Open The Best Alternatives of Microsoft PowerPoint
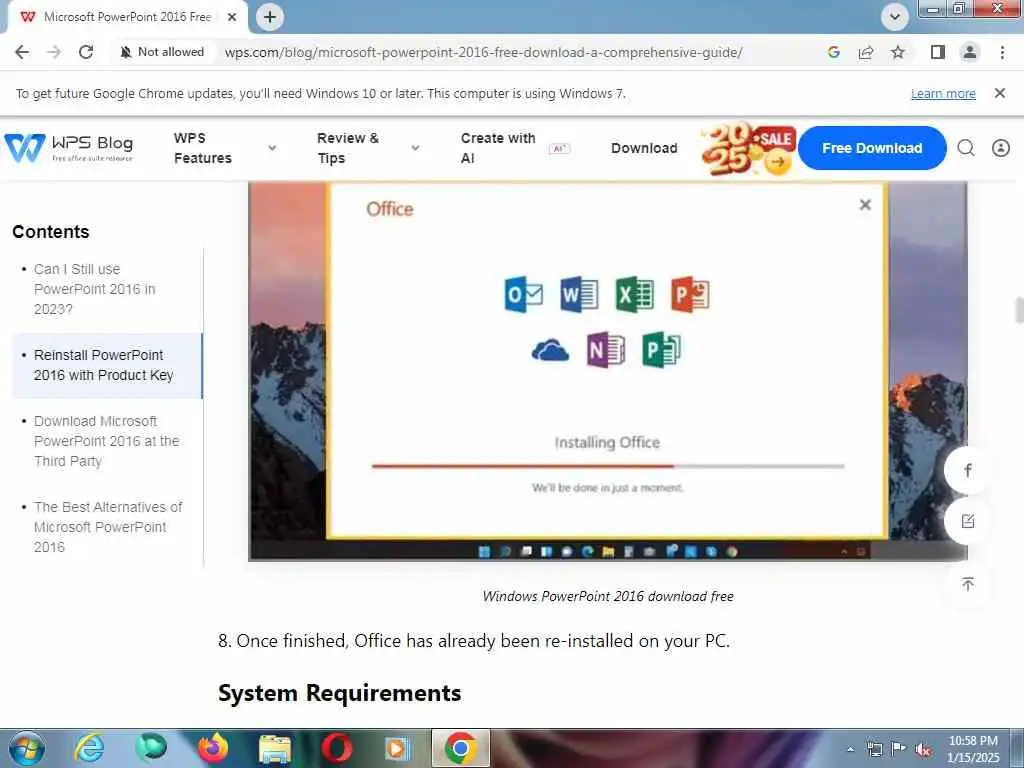The height and width of the screenshot is (768, 1024). tap(108, 527)
